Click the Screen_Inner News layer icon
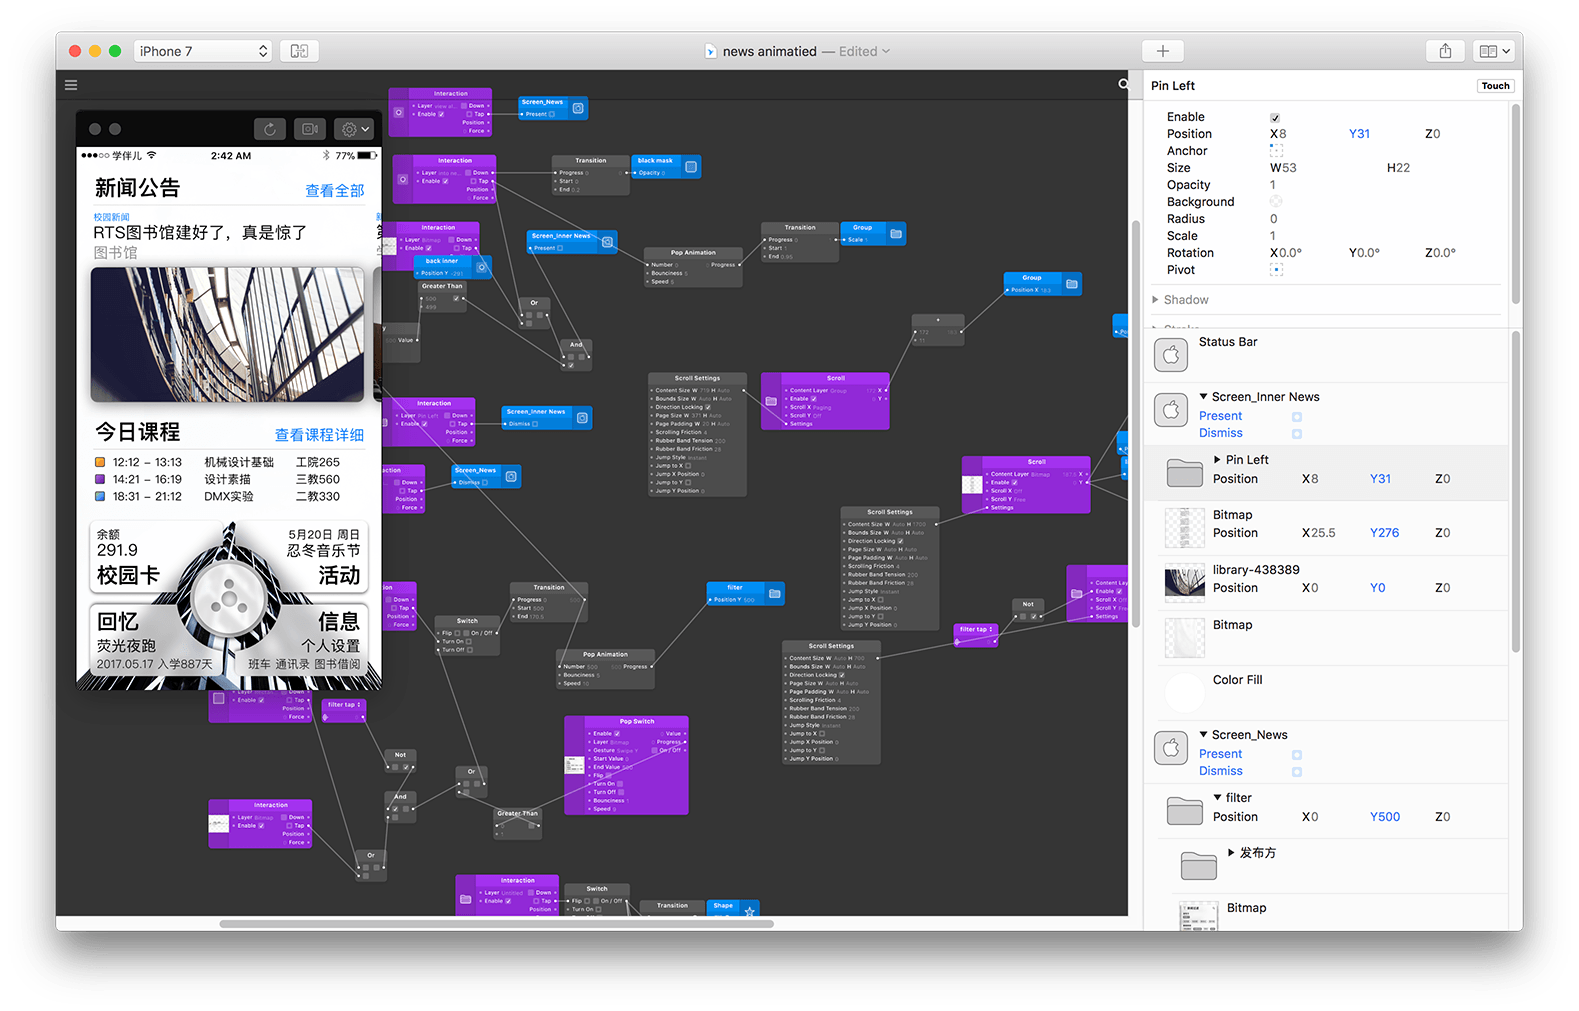This screenshot has height=1011, width=1579. (1171, 410)
